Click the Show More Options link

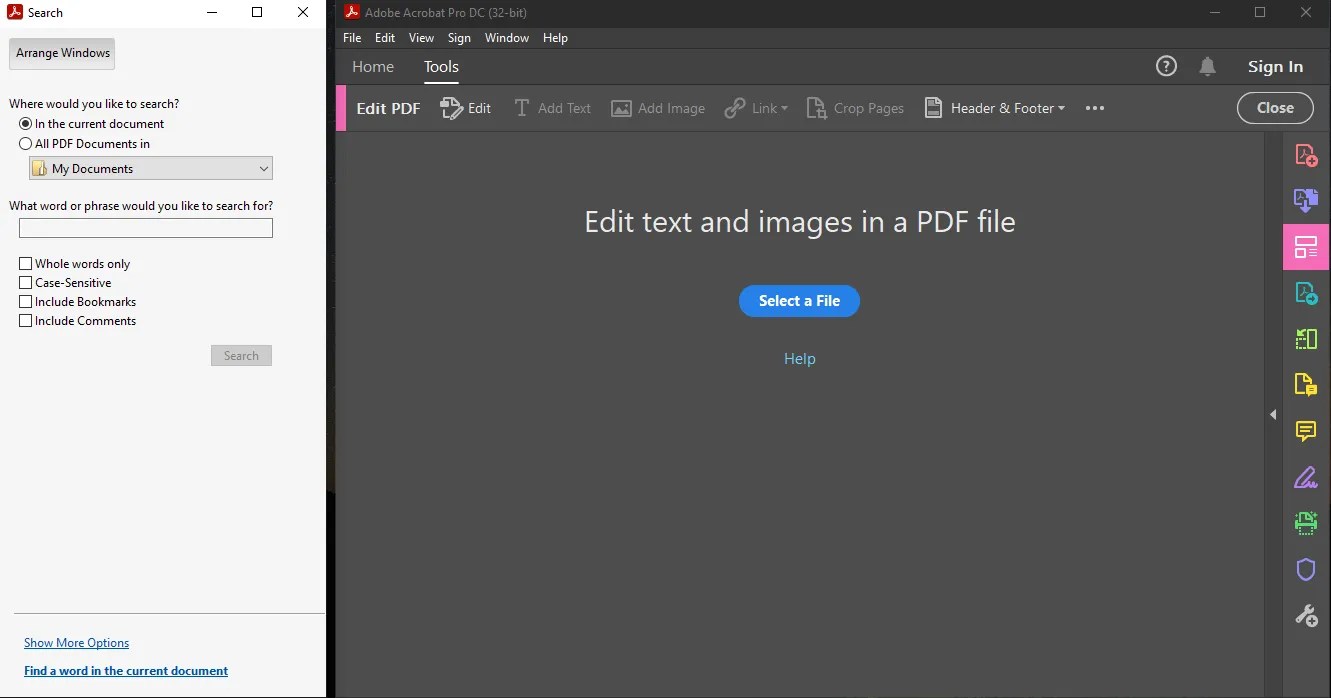[x=76, y=642]
